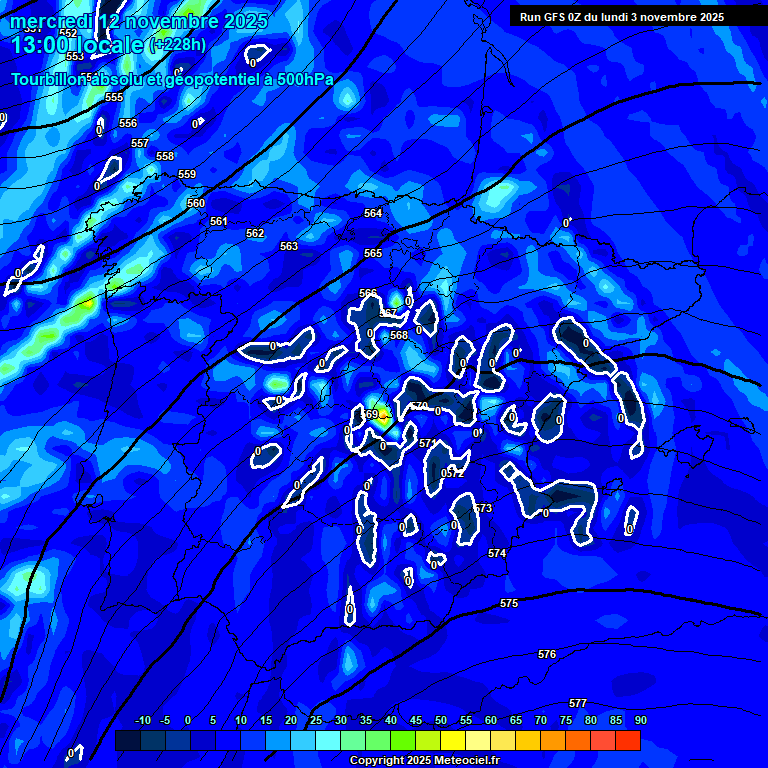This screenshot has width=768, height=768.
Task: Pick the cyan swatch in the color scale
Action: point(328,741)
